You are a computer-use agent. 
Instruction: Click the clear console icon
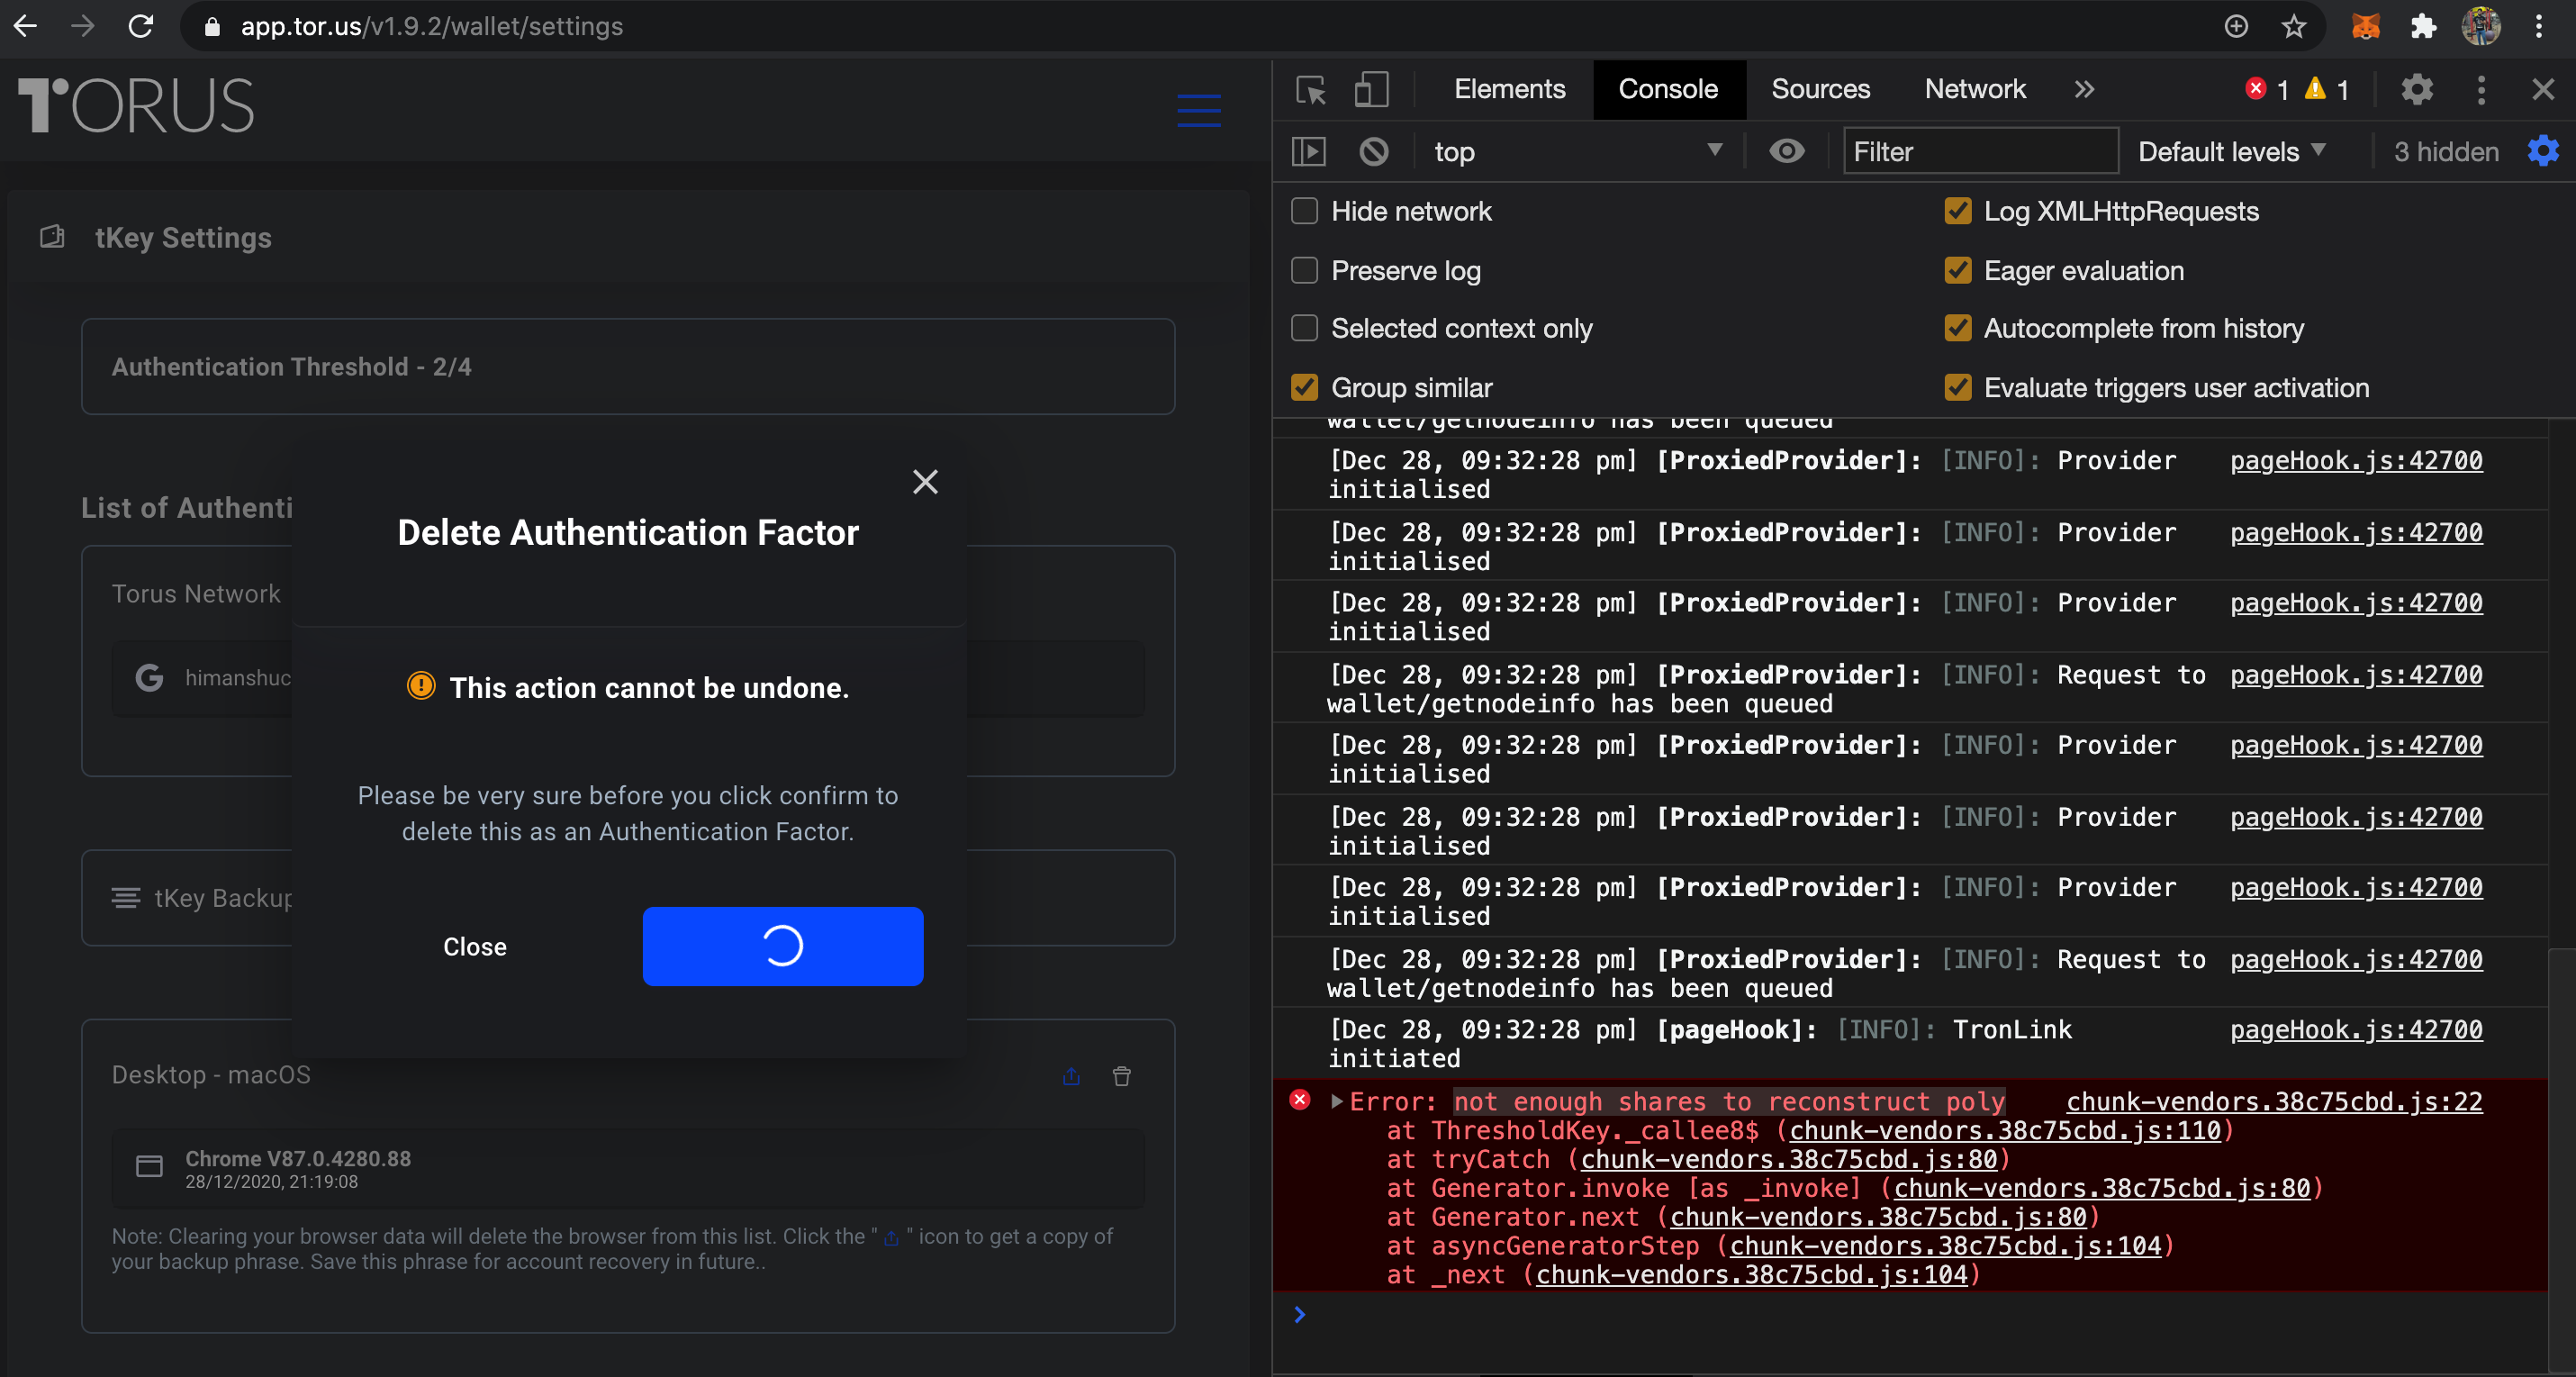[x=1374, y=151]
